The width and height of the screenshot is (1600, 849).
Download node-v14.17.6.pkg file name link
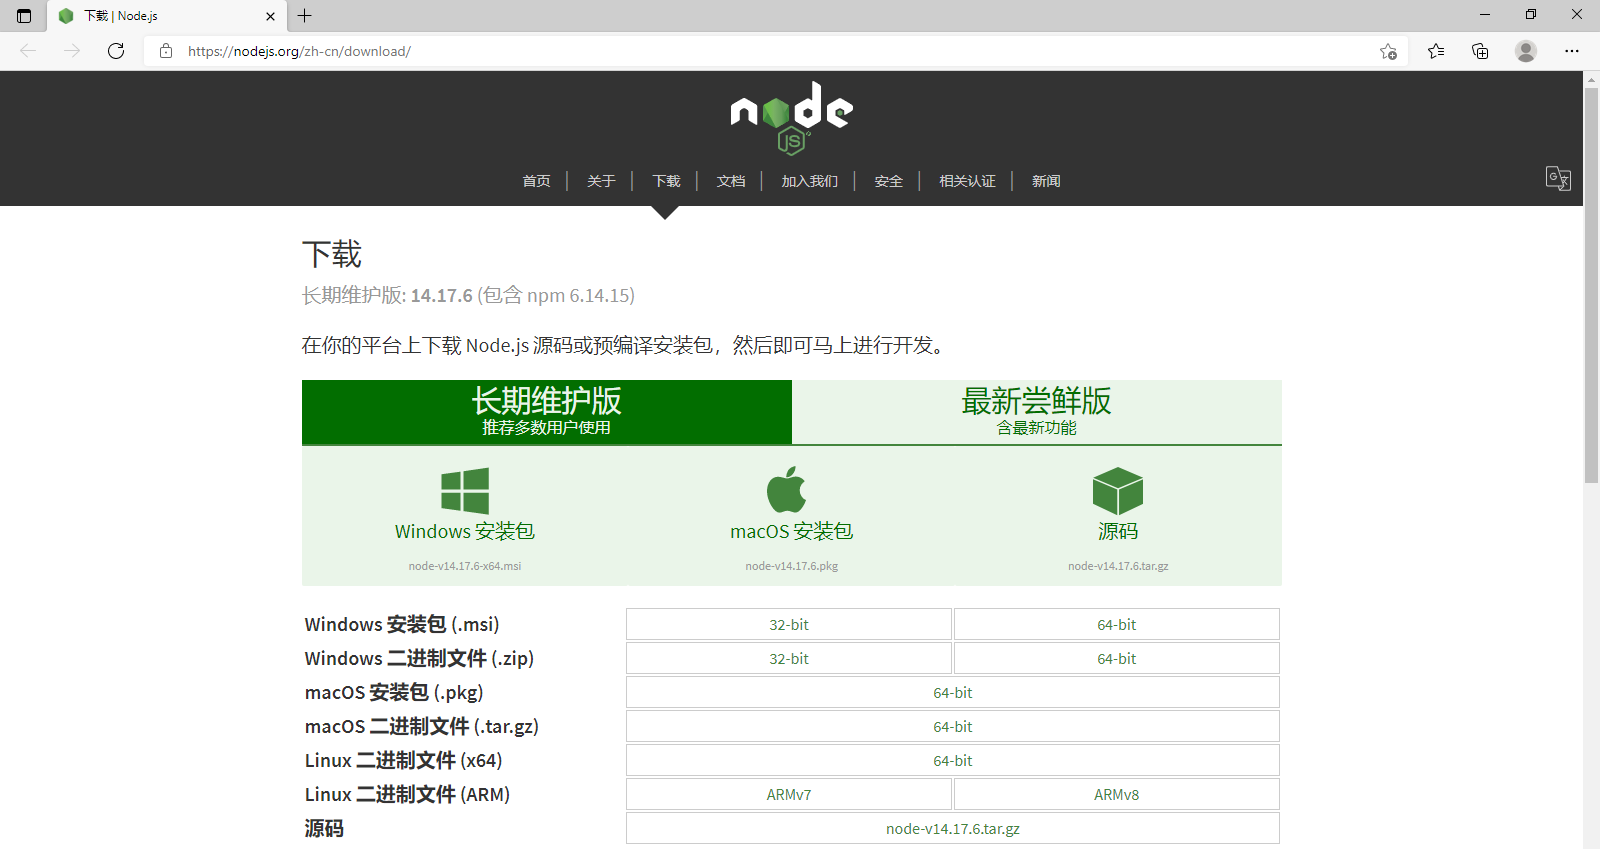(792, 566)
